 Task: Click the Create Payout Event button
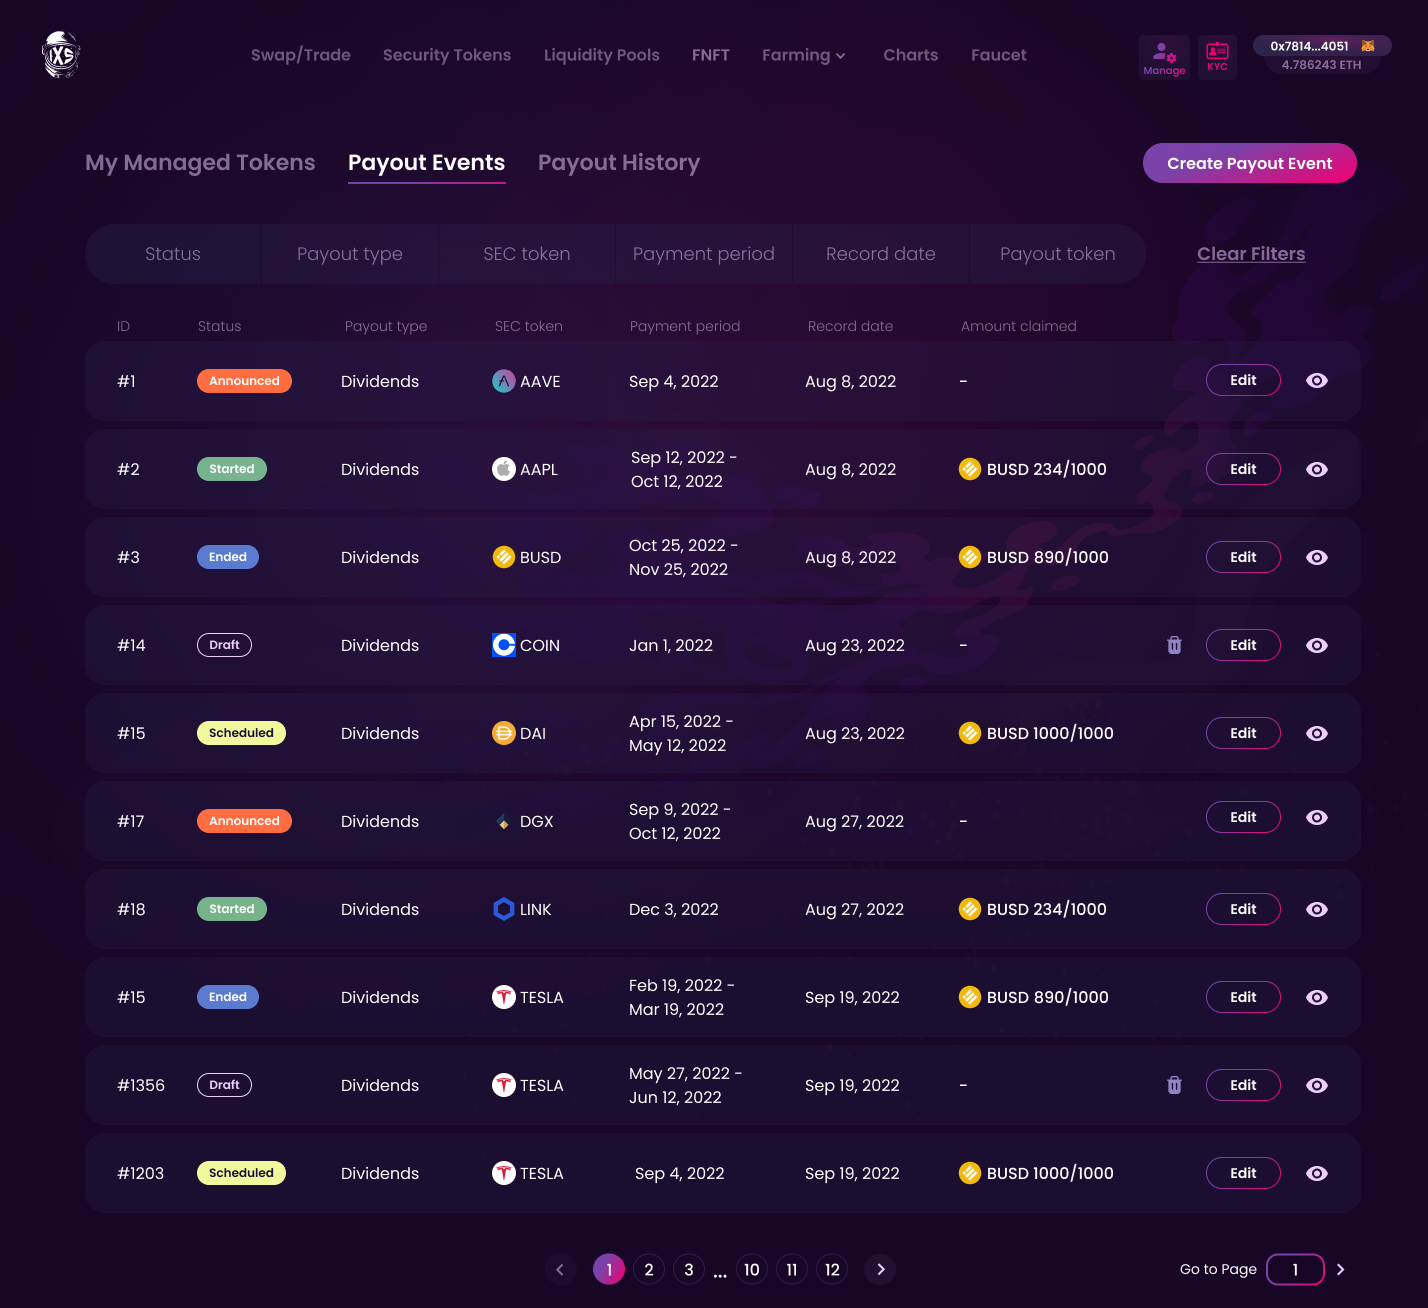point(1249,163)
